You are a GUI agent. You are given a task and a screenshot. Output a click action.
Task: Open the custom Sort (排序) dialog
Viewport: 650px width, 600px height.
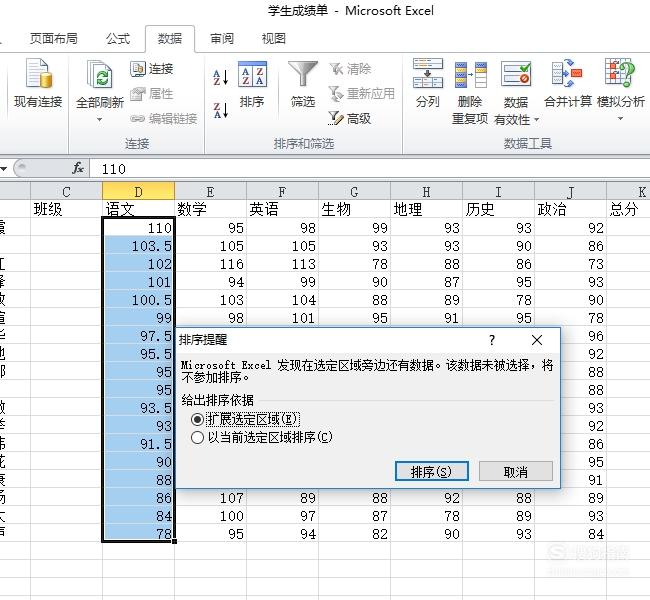pyautogui.click(x=252, y=84)
